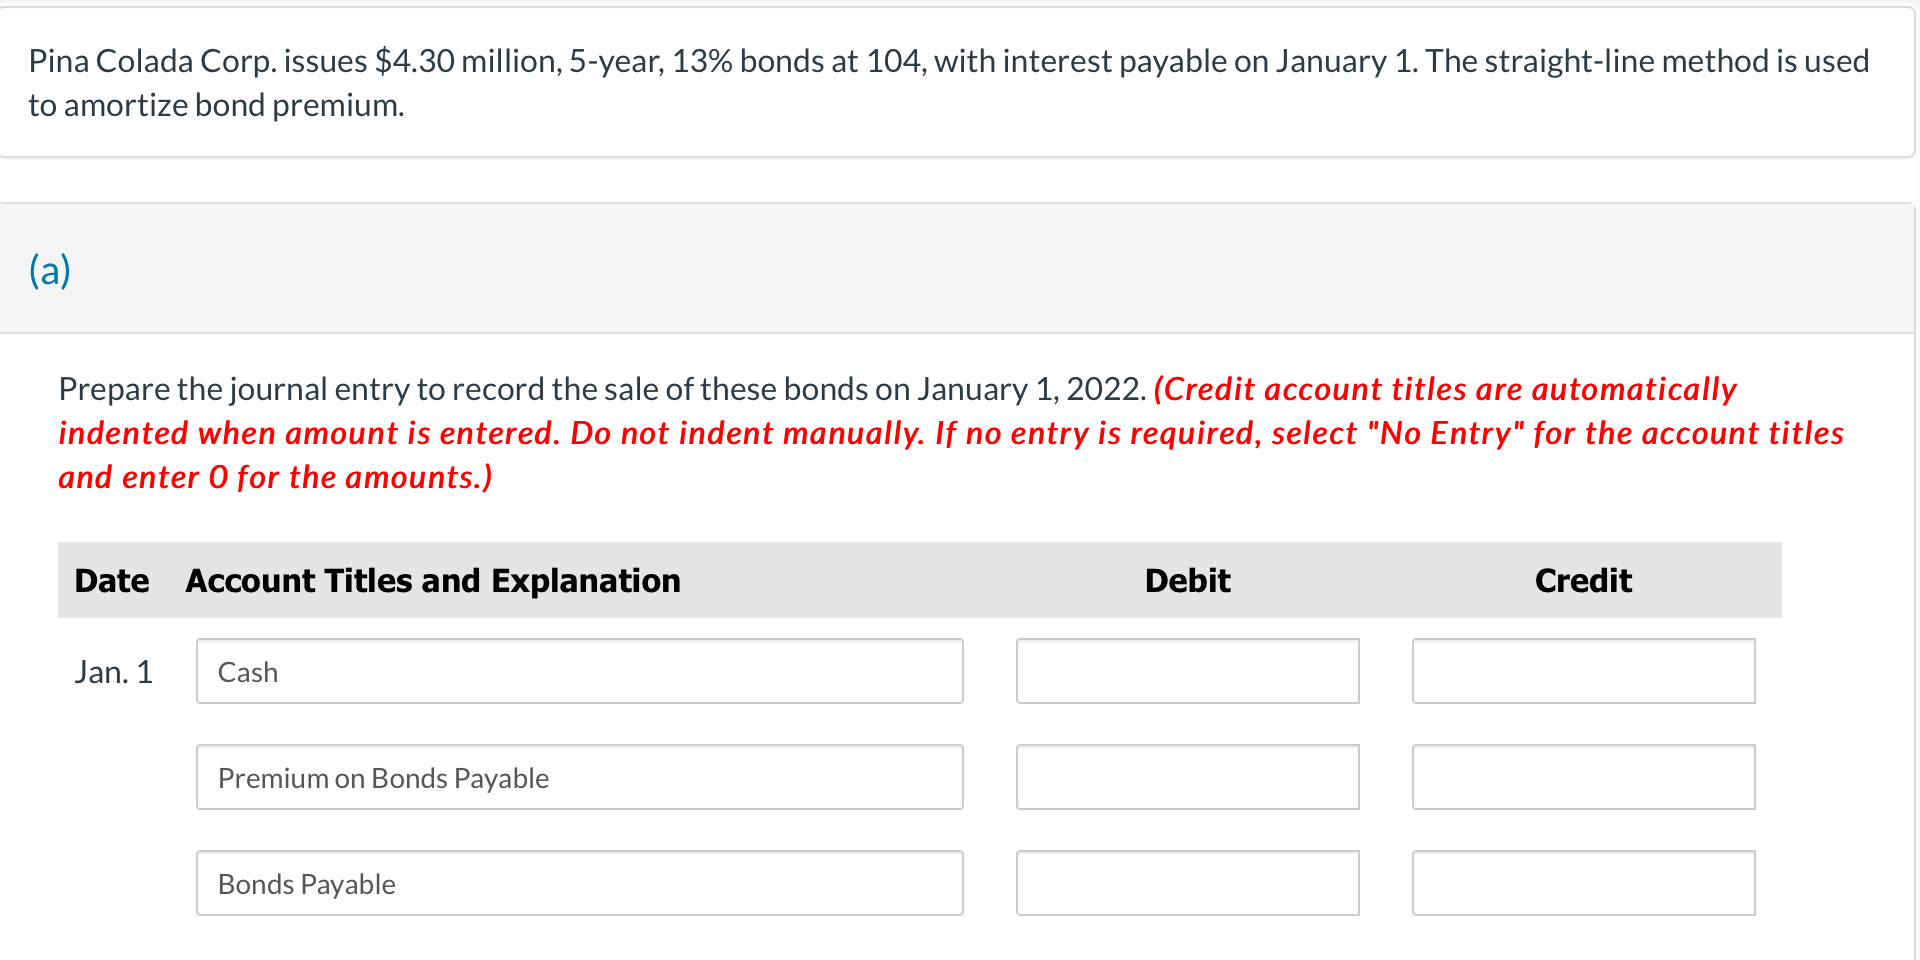Click the (a) section label
The height and width of the screenshot is (960, 1920).
click(x=49, y=269)
